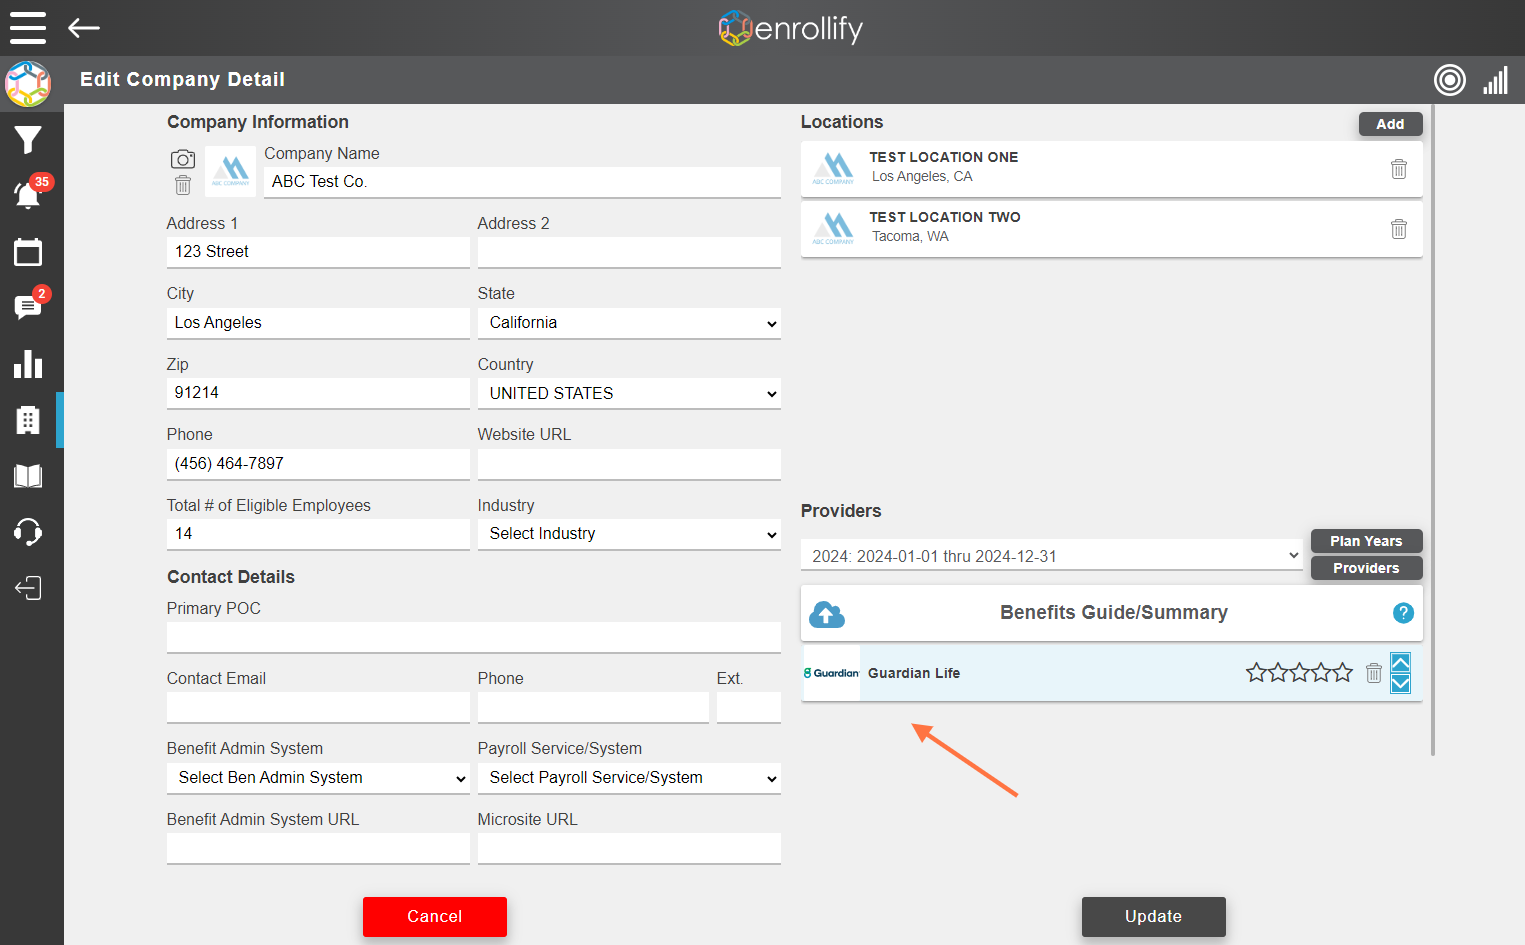Screen dimensions: 1525x945
Task: Click the logout sidebar icon
Action: pyautogui.click(x=28, y=588)
